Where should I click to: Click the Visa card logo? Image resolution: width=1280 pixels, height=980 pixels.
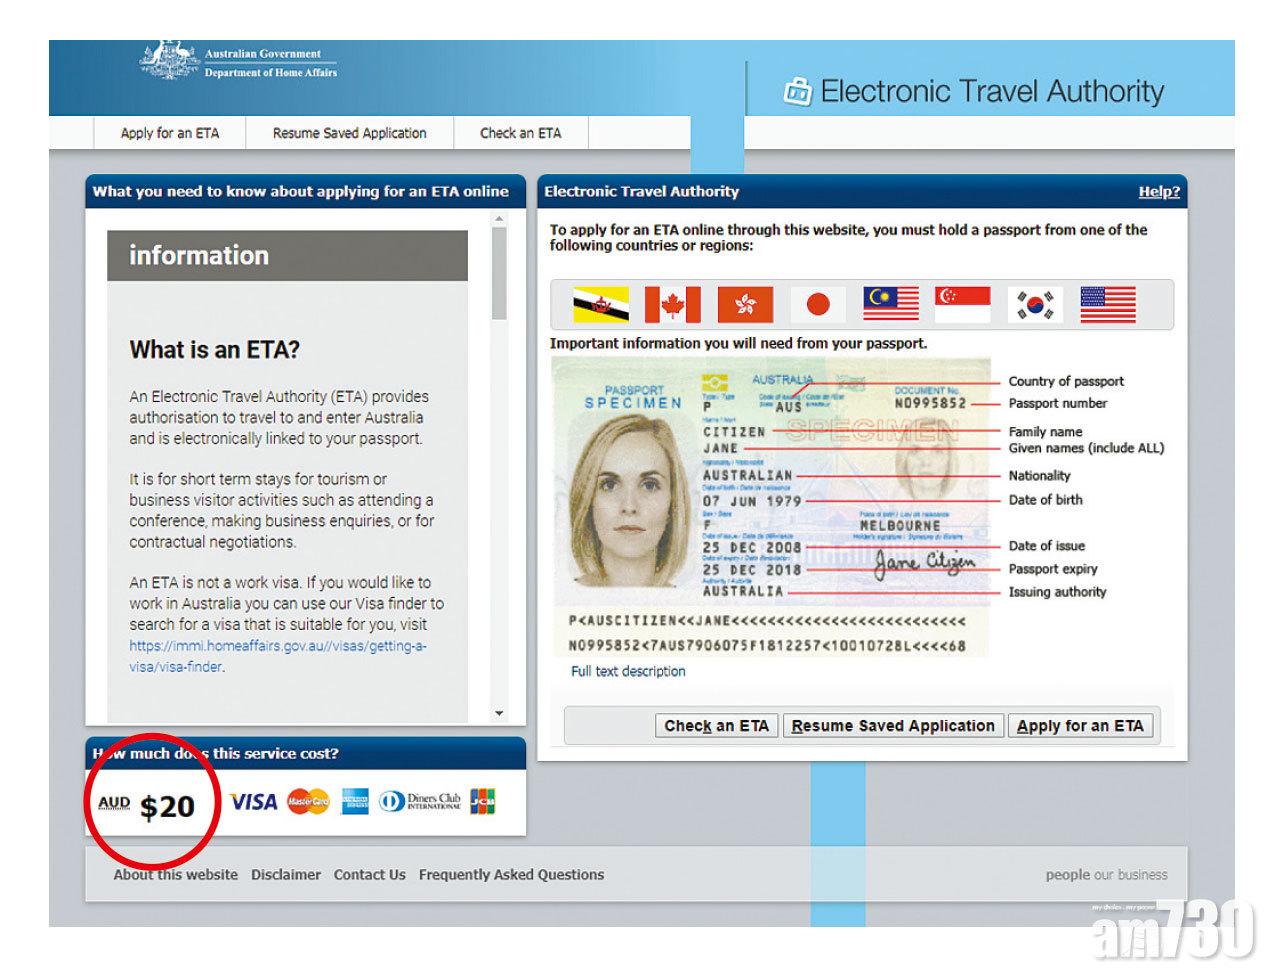tap(253, 802)
